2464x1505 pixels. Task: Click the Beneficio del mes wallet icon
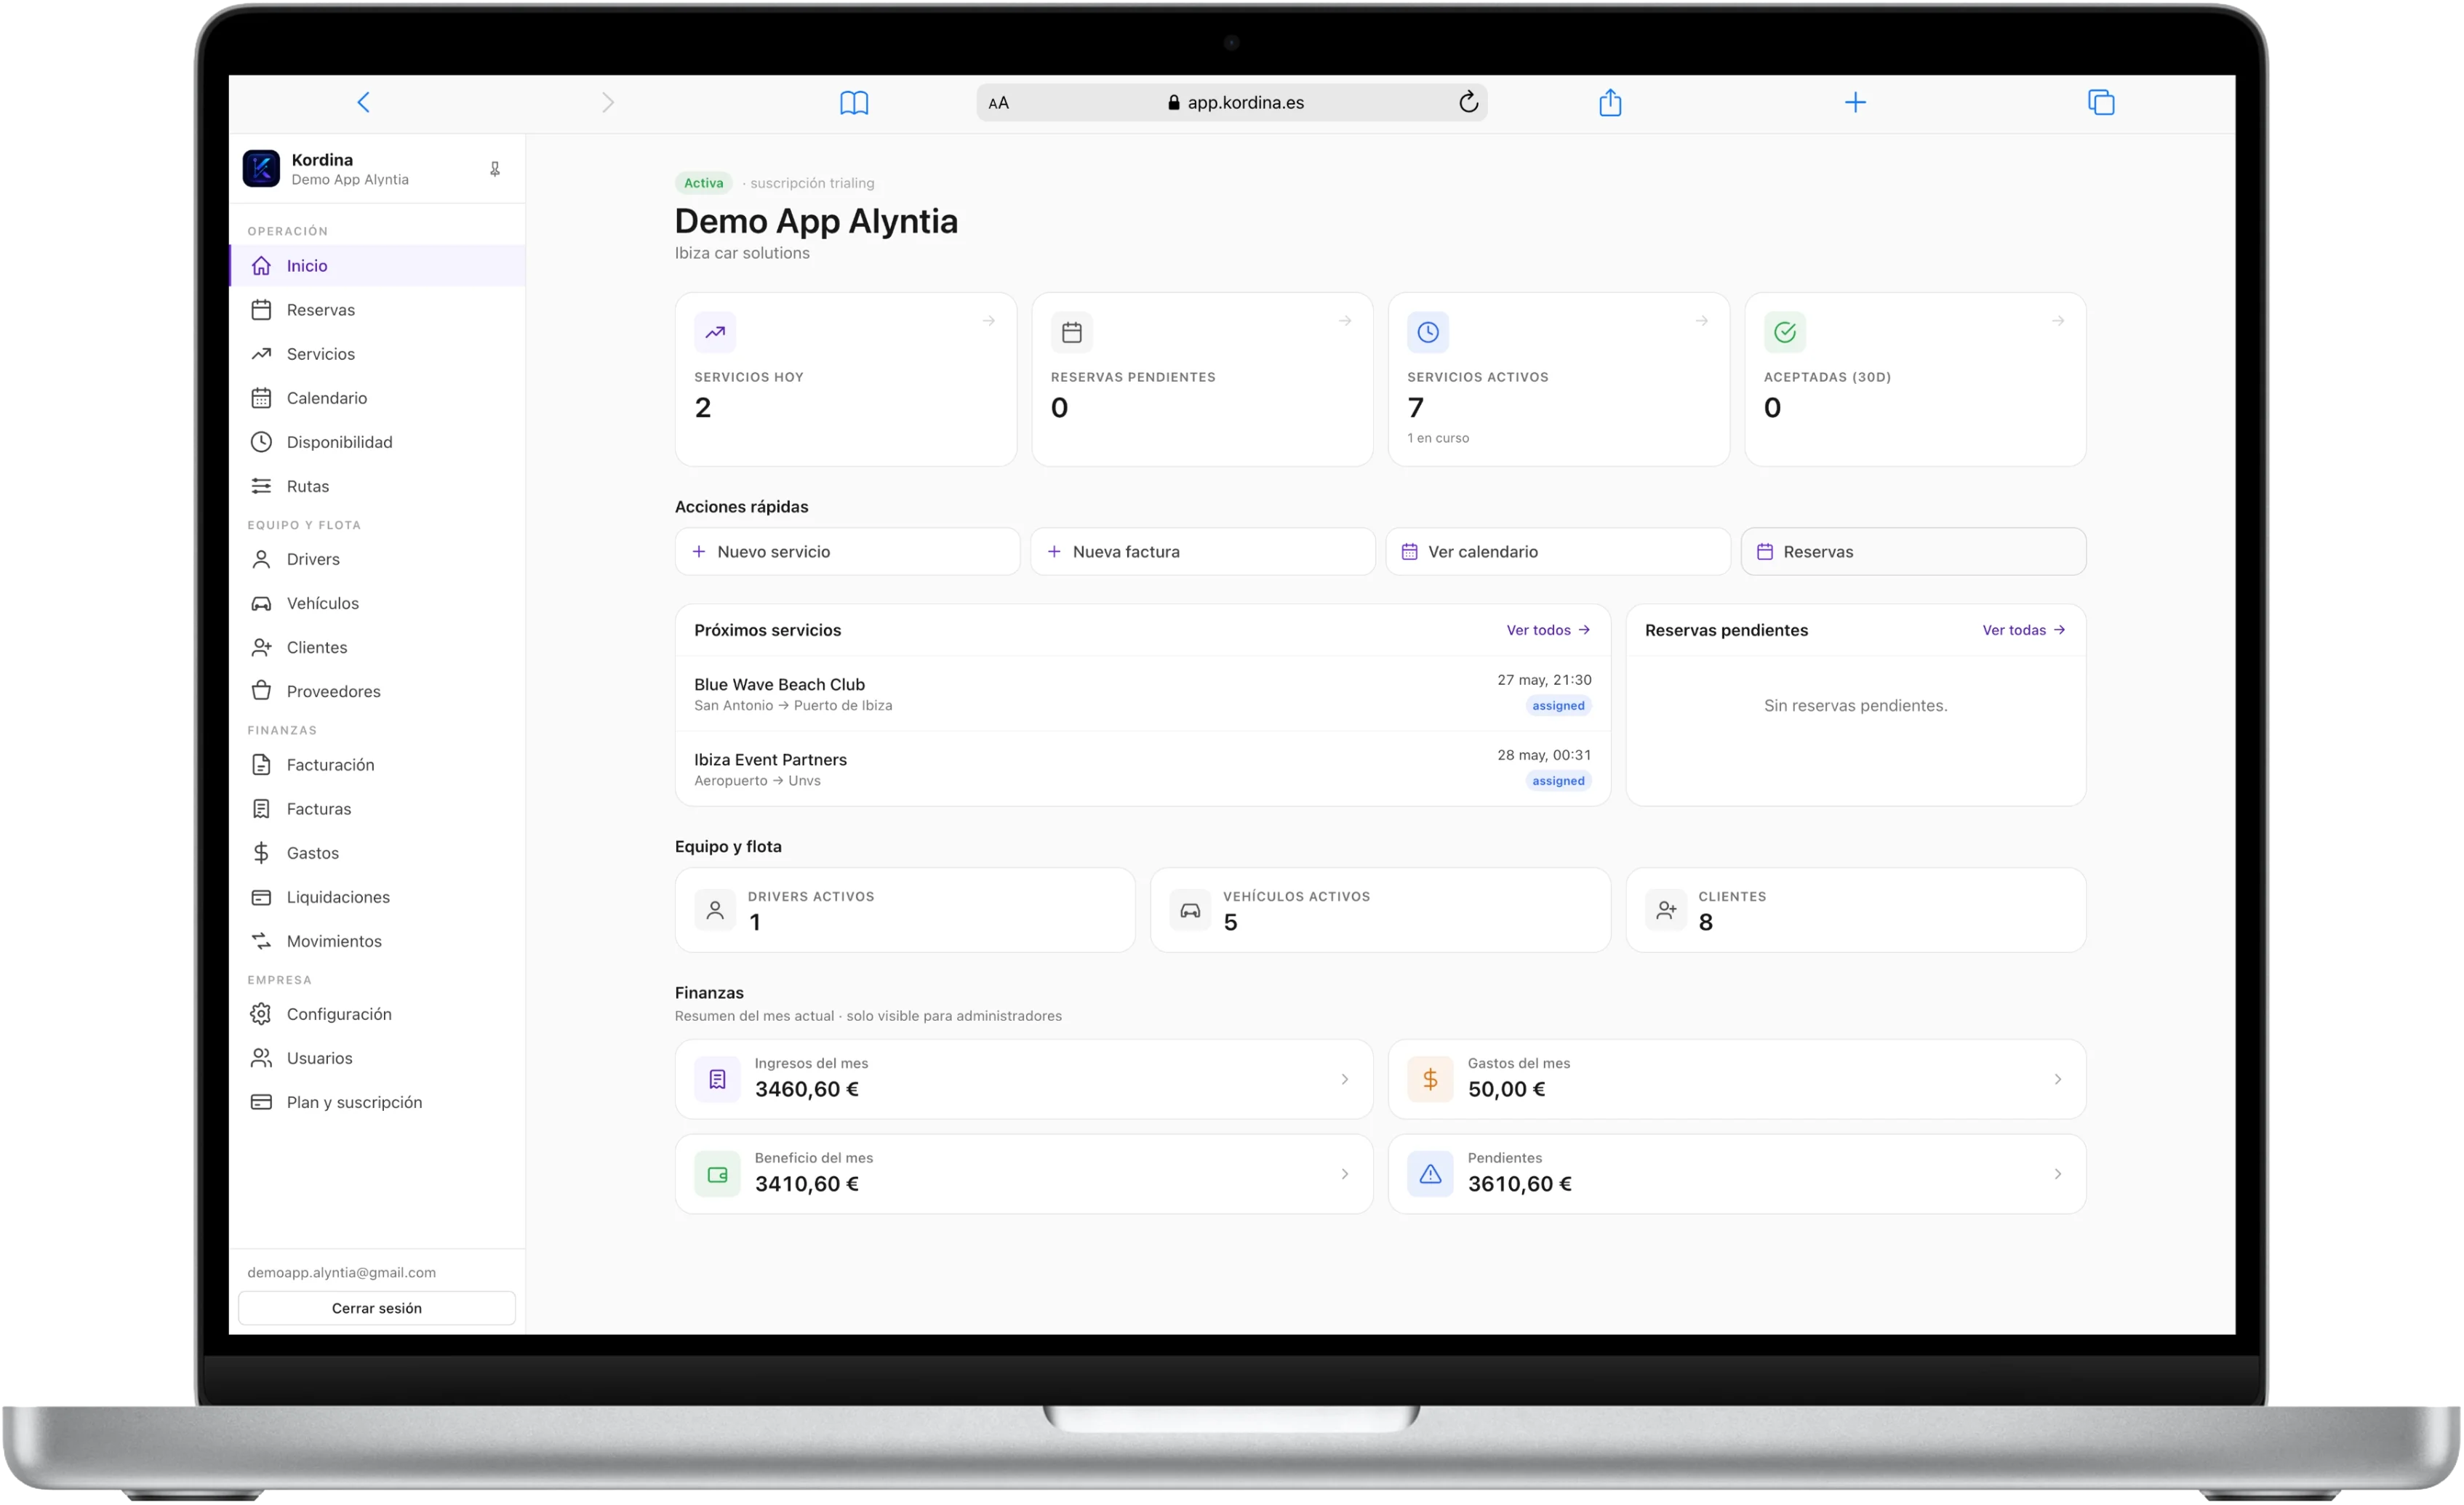[x=717, y=1174]
